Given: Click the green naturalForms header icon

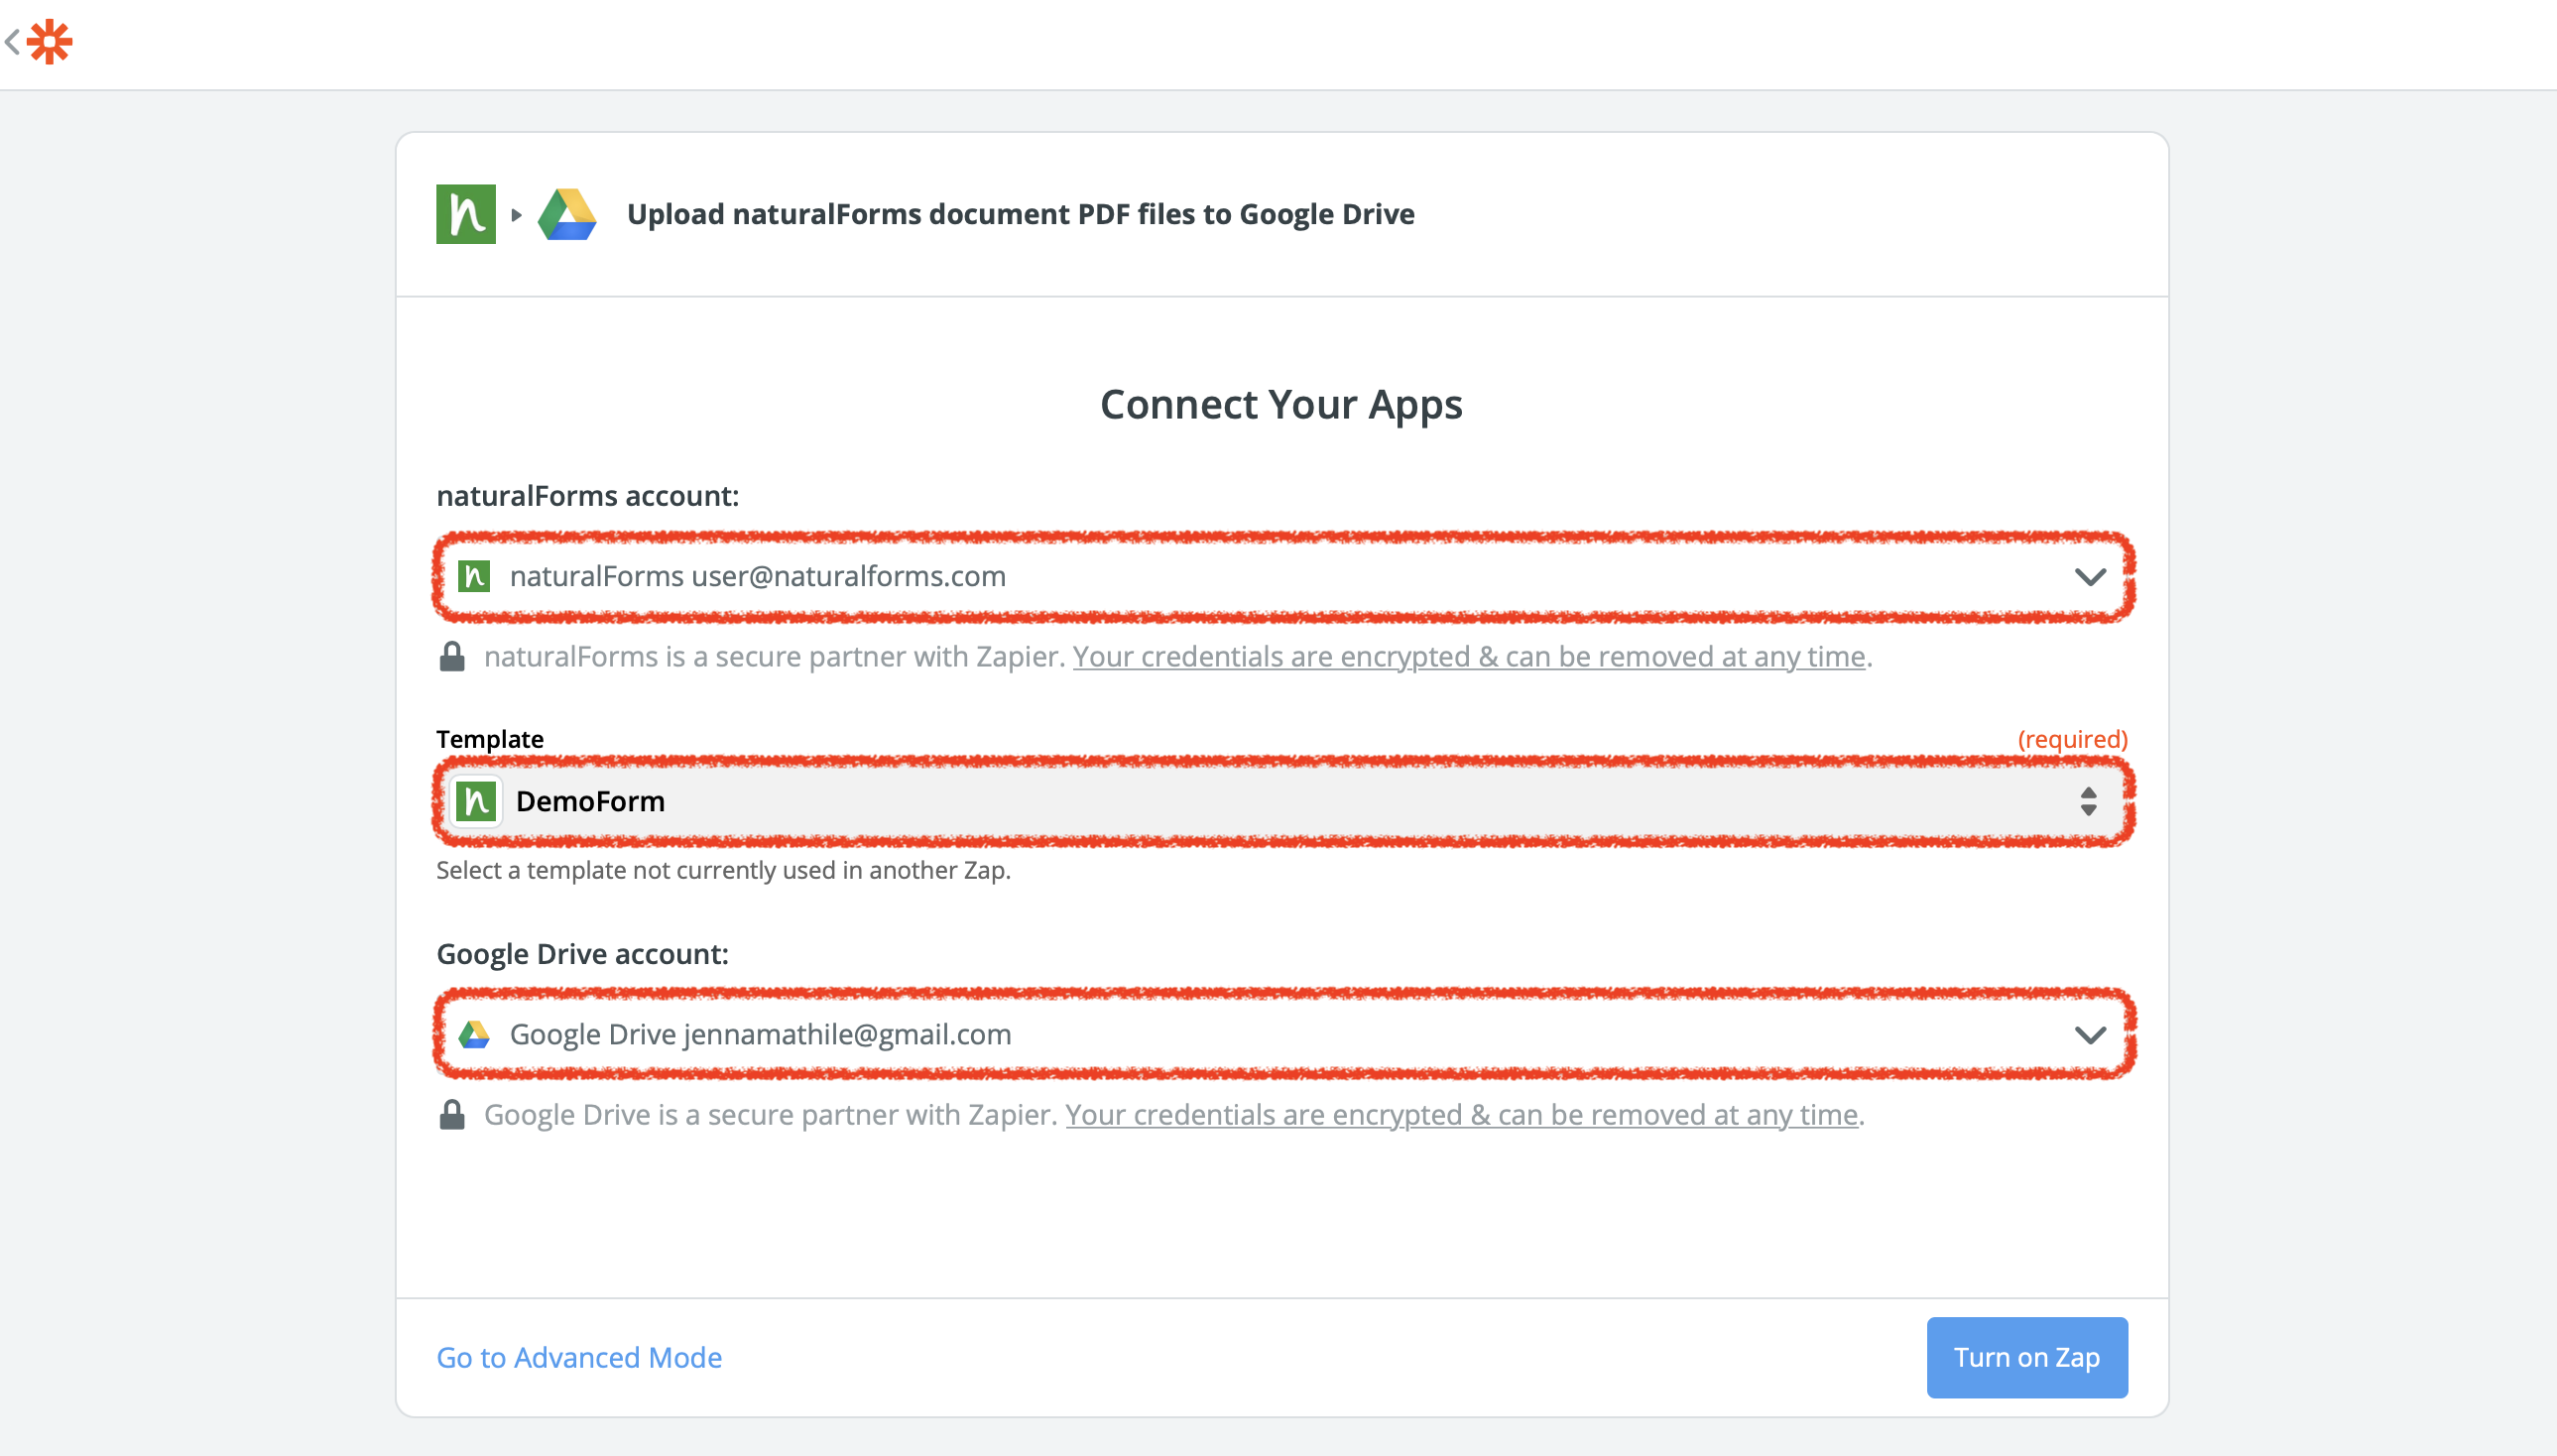Looking at the screenshot, I should [466, 214].
